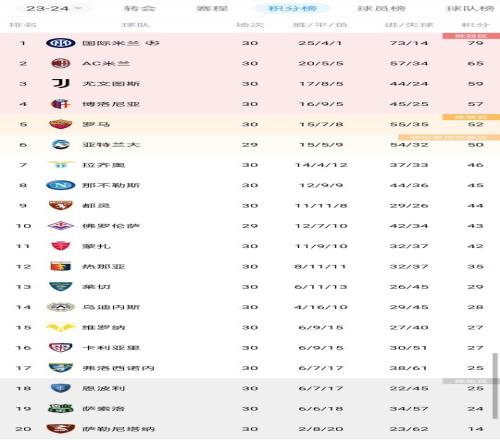Open team name 那不勒斯
Image resolution: width=500 pixels, height=440 pixels.
coord(111,185)
